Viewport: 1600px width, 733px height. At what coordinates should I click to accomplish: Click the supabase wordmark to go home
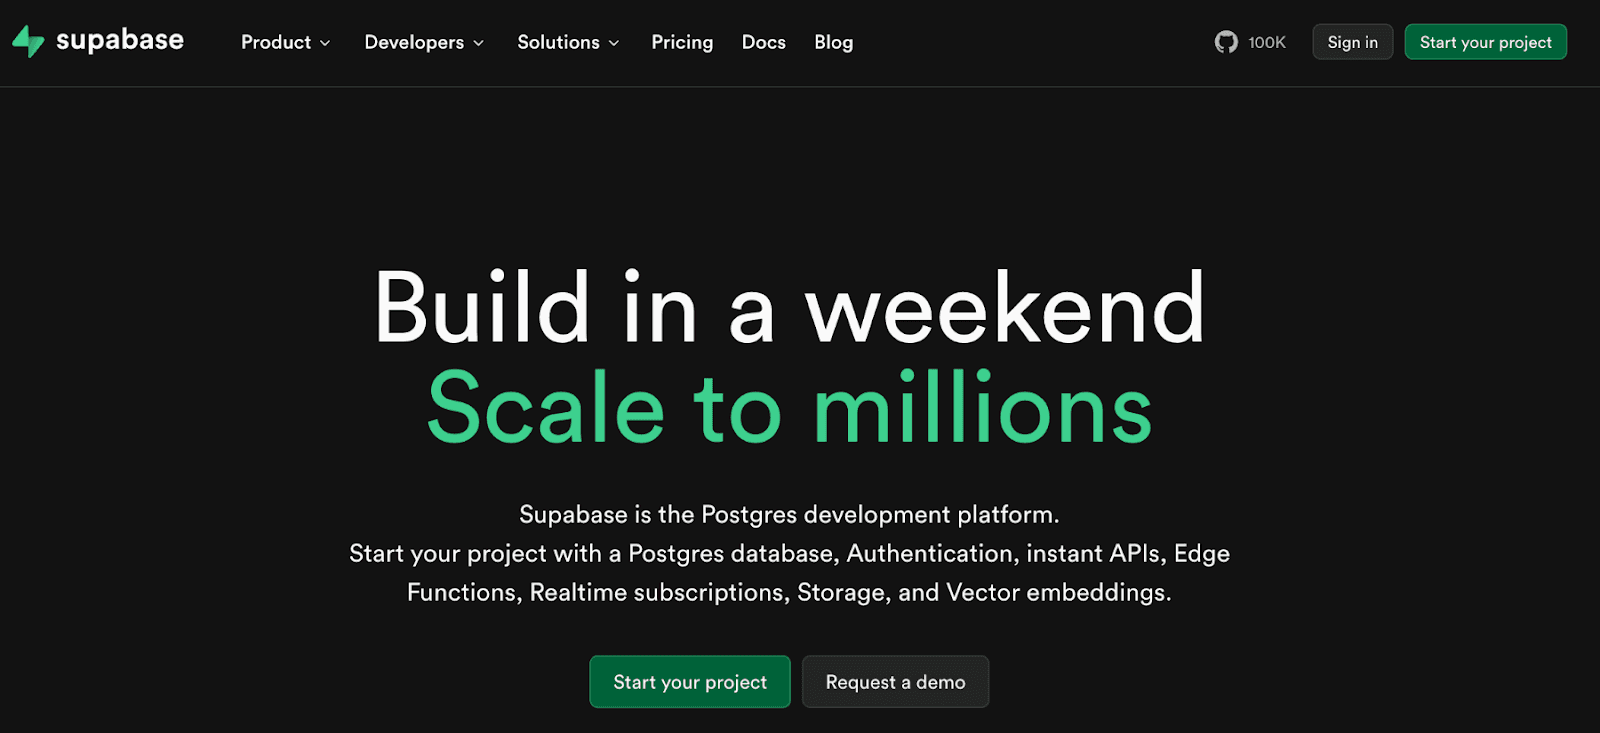tap(120, 41)
